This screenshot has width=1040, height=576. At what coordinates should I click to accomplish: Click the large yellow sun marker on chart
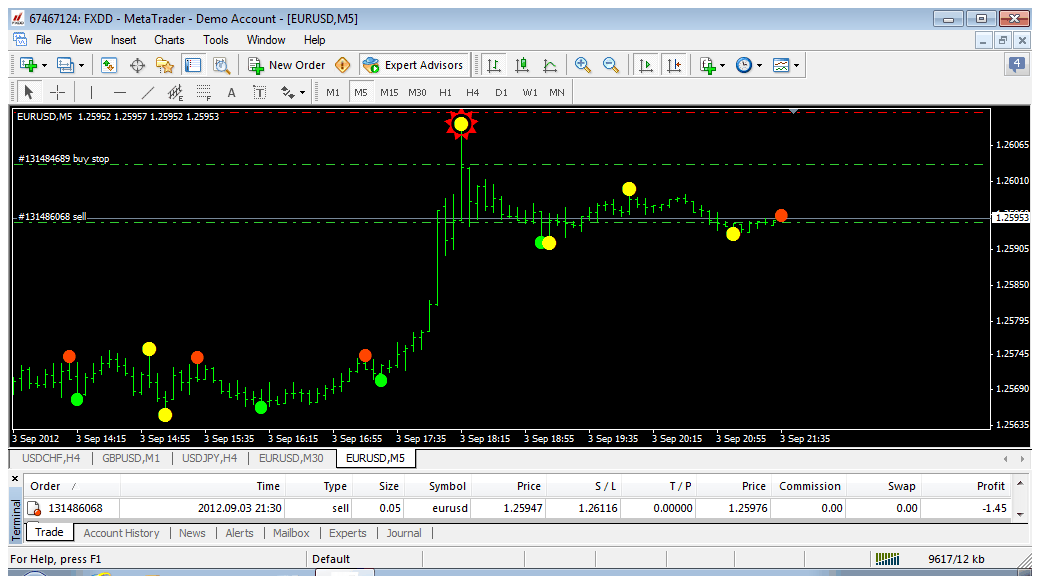pos(461,124)
